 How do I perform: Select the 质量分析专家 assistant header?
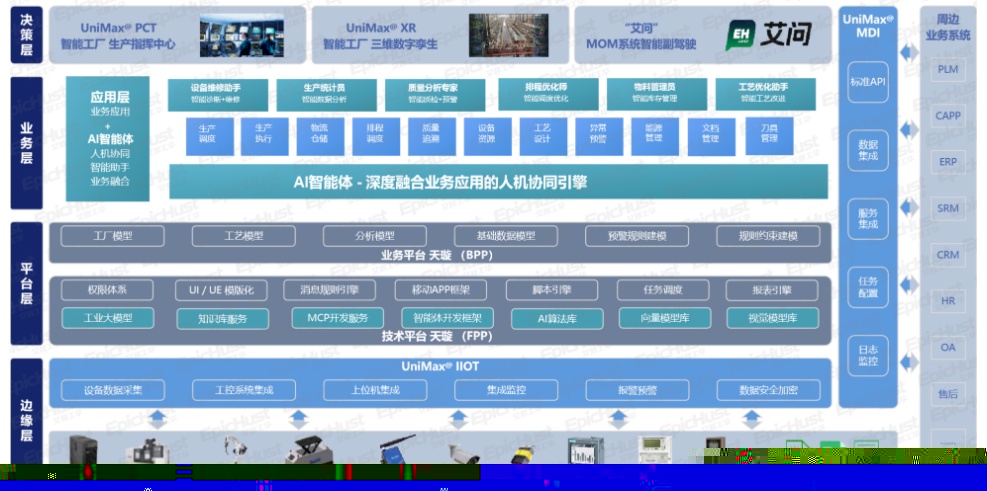(433, 93)
